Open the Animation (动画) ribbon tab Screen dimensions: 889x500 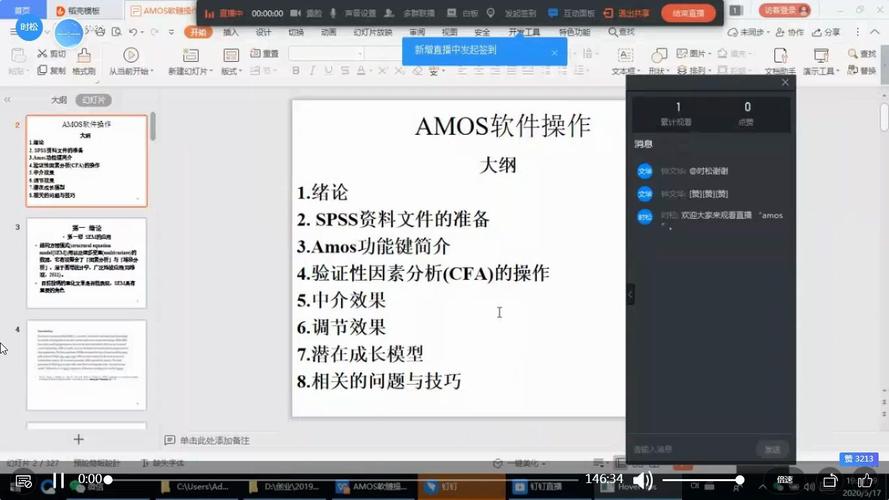point(328,32)
